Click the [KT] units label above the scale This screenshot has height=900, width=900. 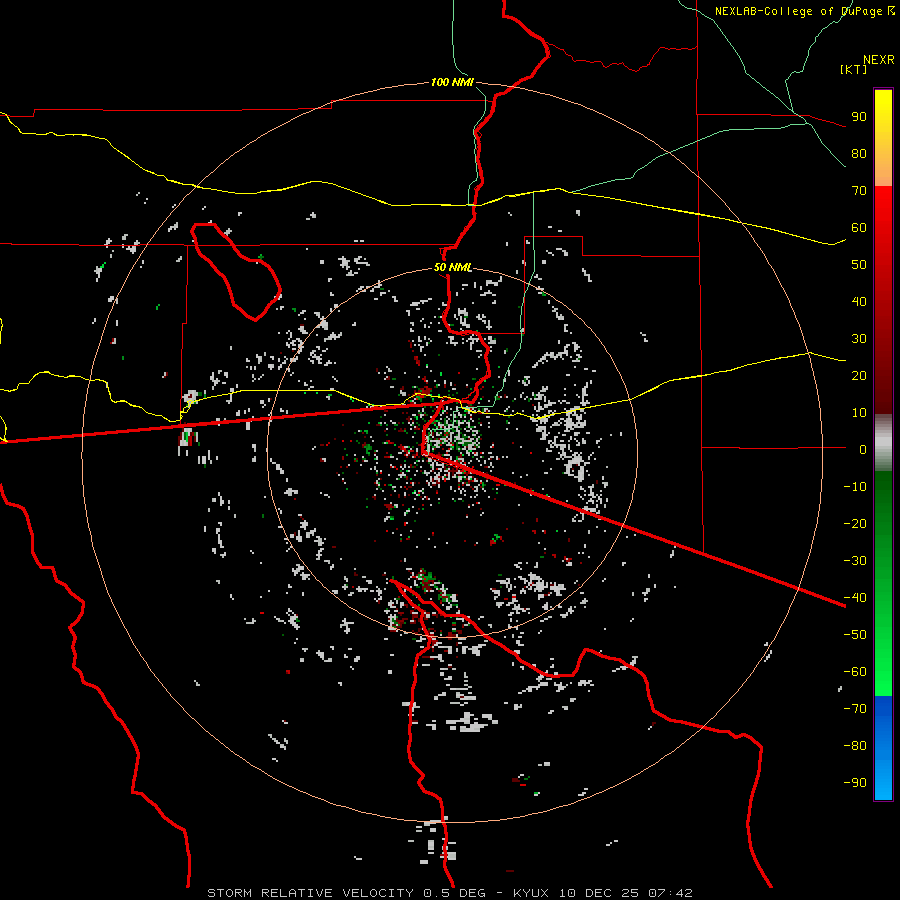tap(854, 69)
